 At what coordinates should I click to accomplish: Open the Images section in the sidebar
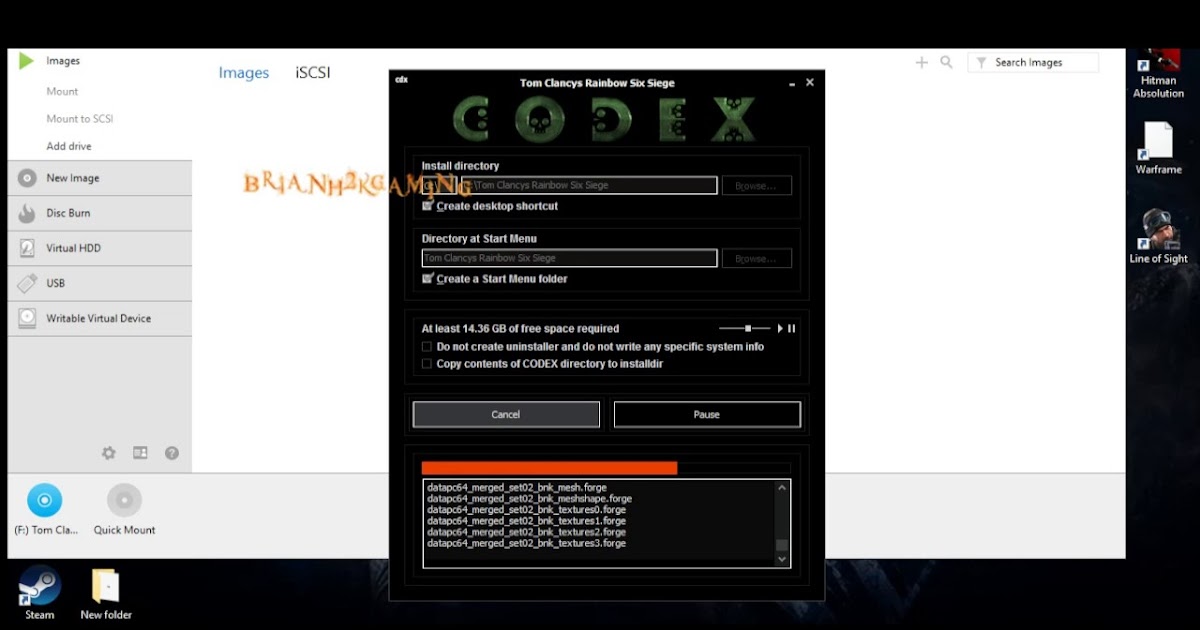pos(62,61)
